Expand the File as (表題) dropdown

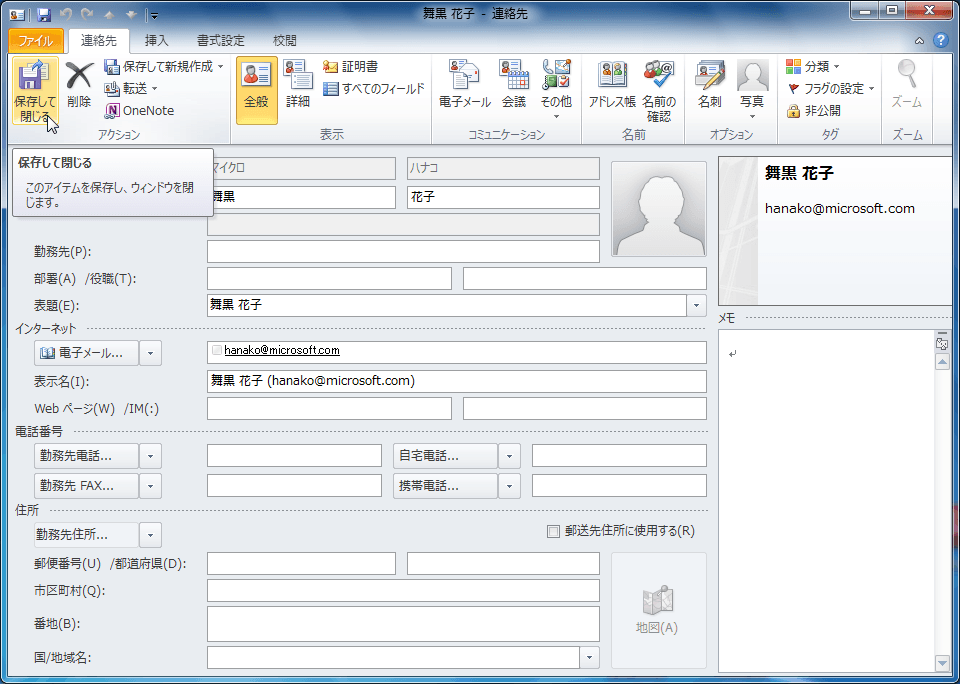pyautogui.click(x=696, y=306)
